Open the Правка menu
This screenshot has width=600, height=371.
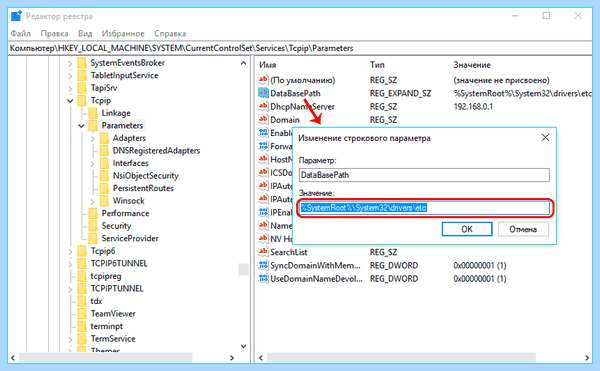point(54,34)
